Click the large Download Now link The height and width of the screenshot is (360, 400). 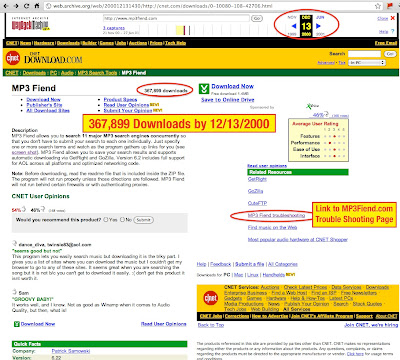[x=232, y=86]
